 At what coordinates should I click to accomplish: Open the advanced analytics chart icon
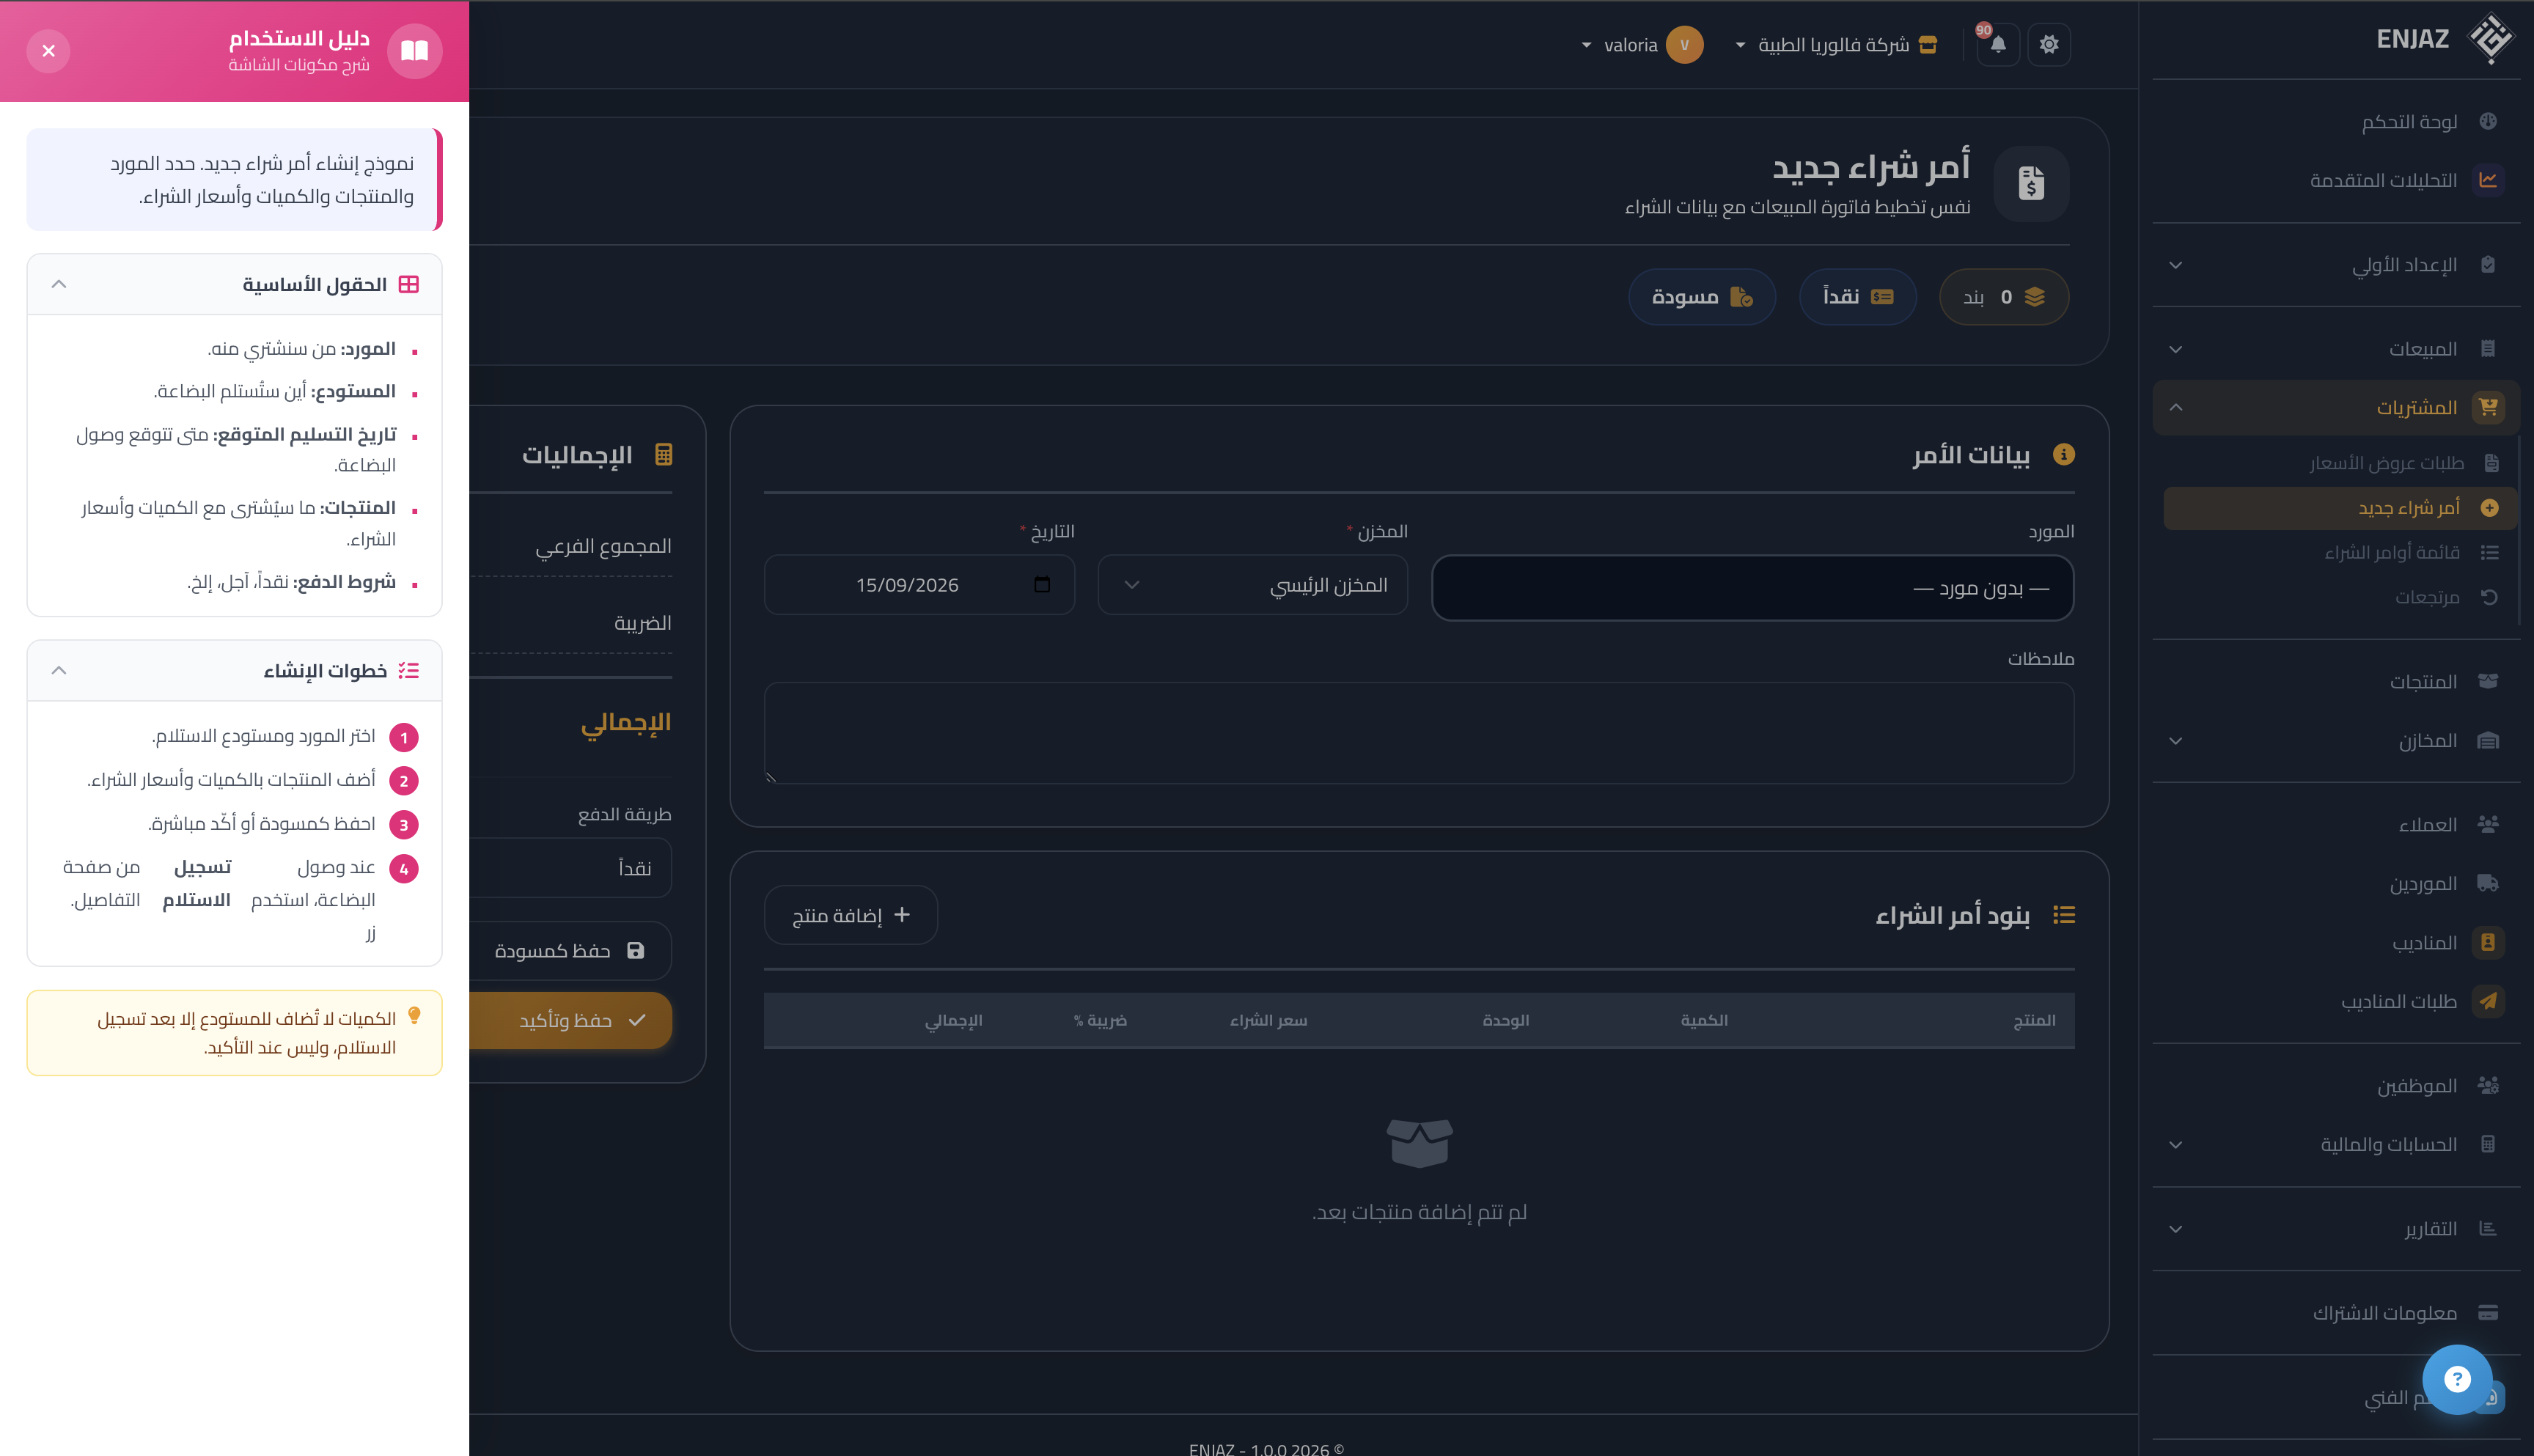[2488, 180]
